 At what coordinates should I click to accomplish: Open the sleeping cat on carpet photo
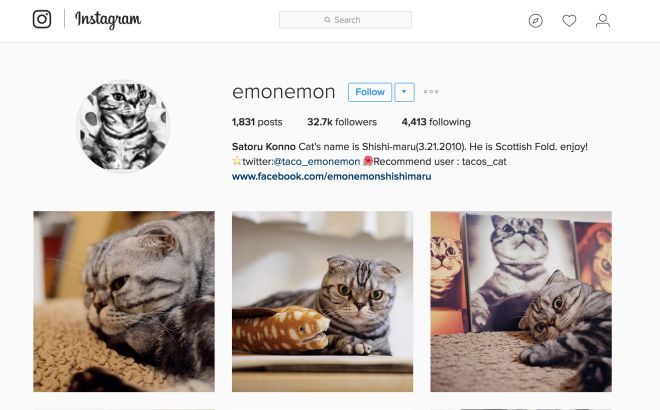coord(124,301)
